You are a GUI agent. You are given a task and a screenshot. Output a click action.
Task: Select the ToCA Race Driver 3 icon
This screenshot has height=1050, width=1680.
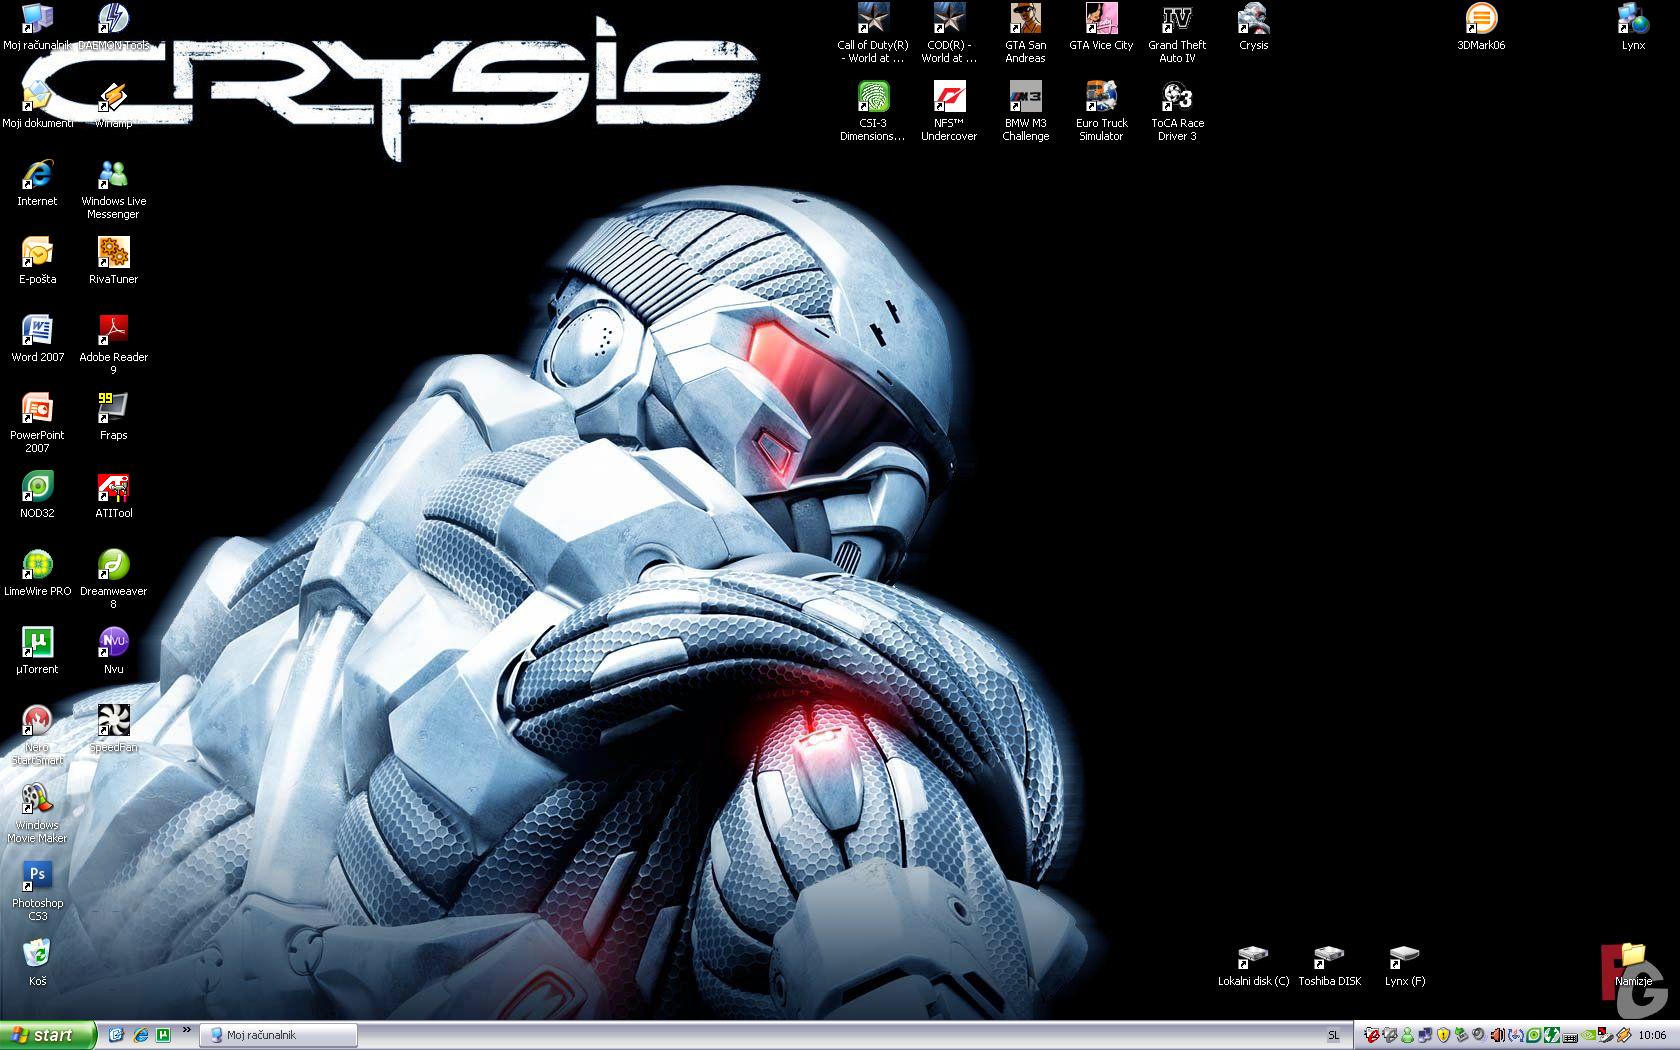coord(1177,111)
